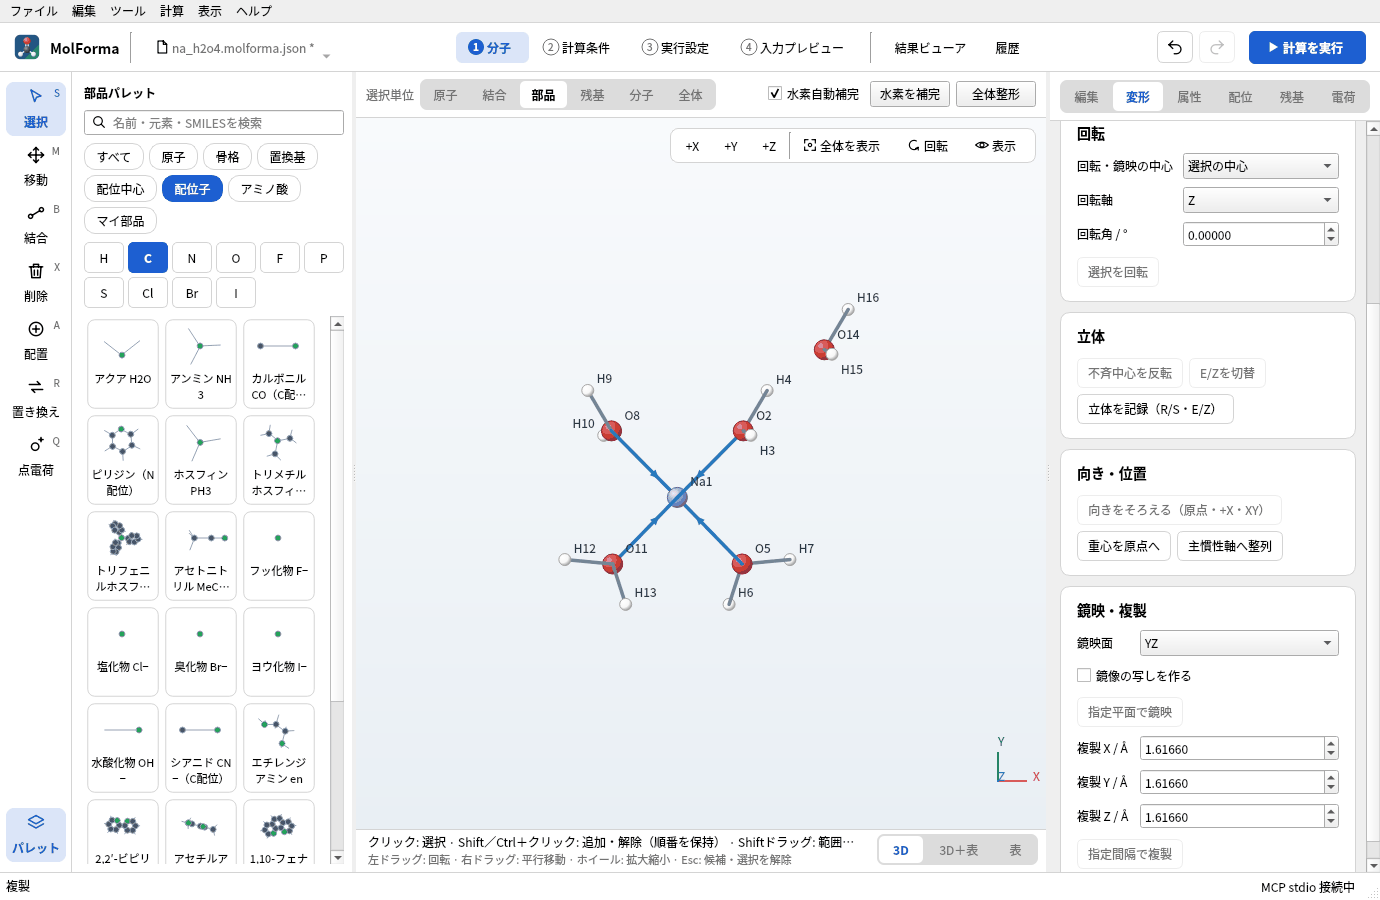1380x900 pixels.
Task: Click the 計算を実行 button
Action: pos(1307,47)
